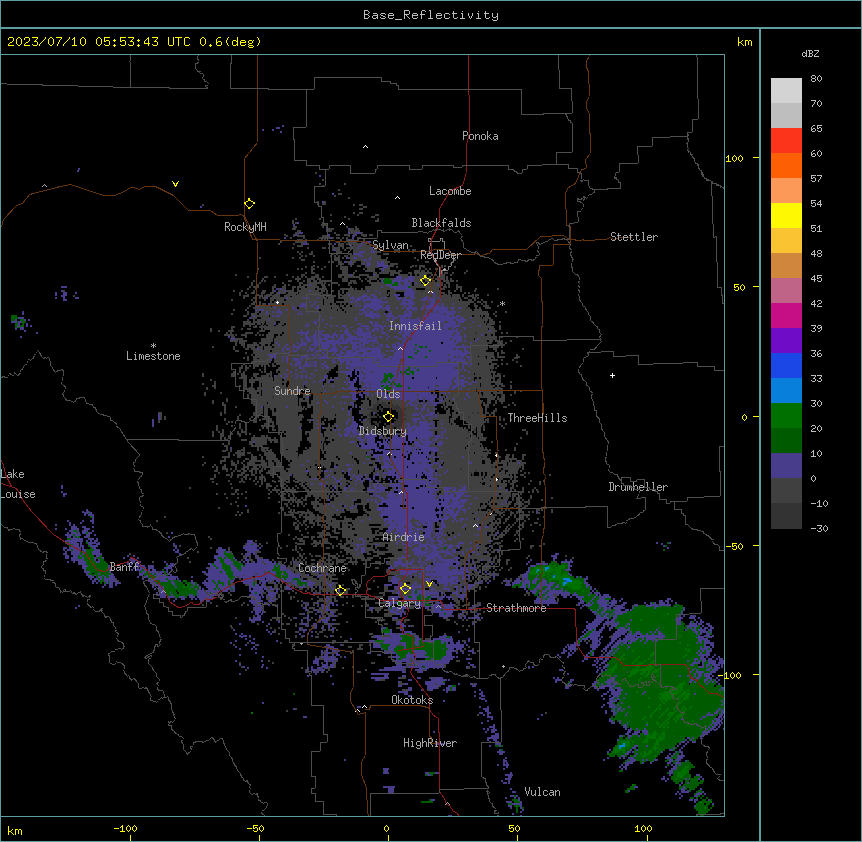Select the Lacombe city label
Screen dimensions: 862x842
(450, 191)
